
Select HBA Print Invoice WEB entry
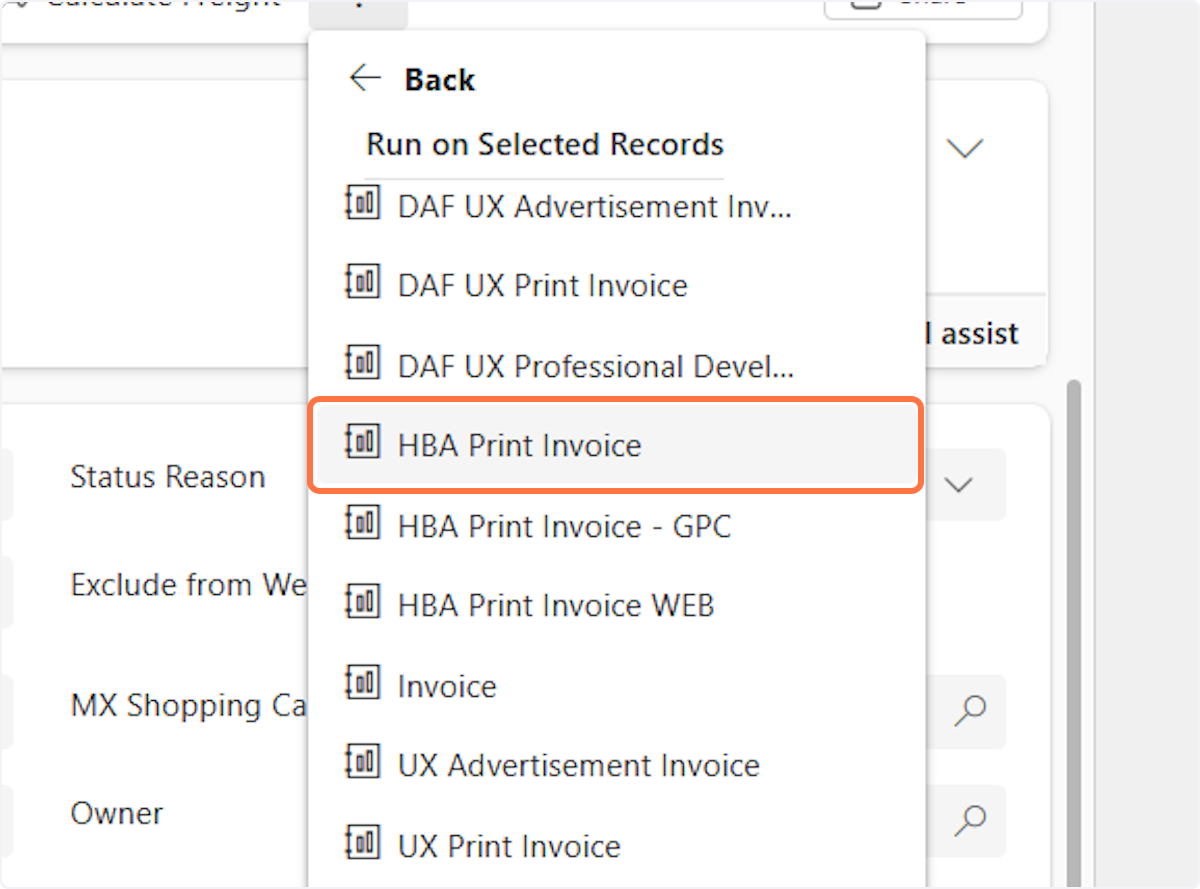555,605
